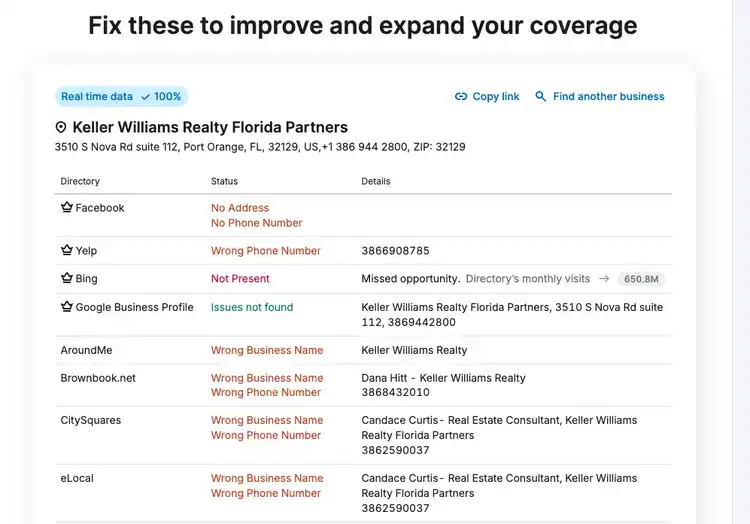
Task: Click AroundMe's Keller Williams Realty detail
Action: (x=414, y=350)
